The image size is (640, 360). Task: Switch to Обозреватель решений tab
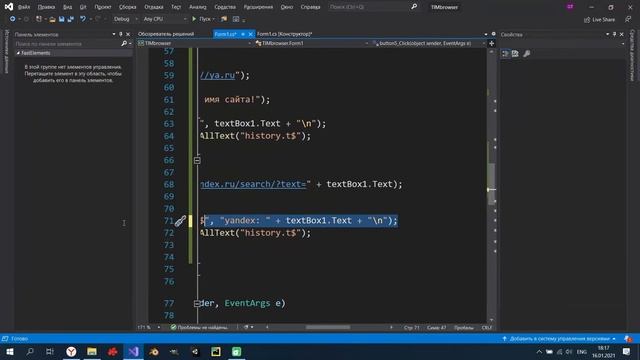(166, 34)
